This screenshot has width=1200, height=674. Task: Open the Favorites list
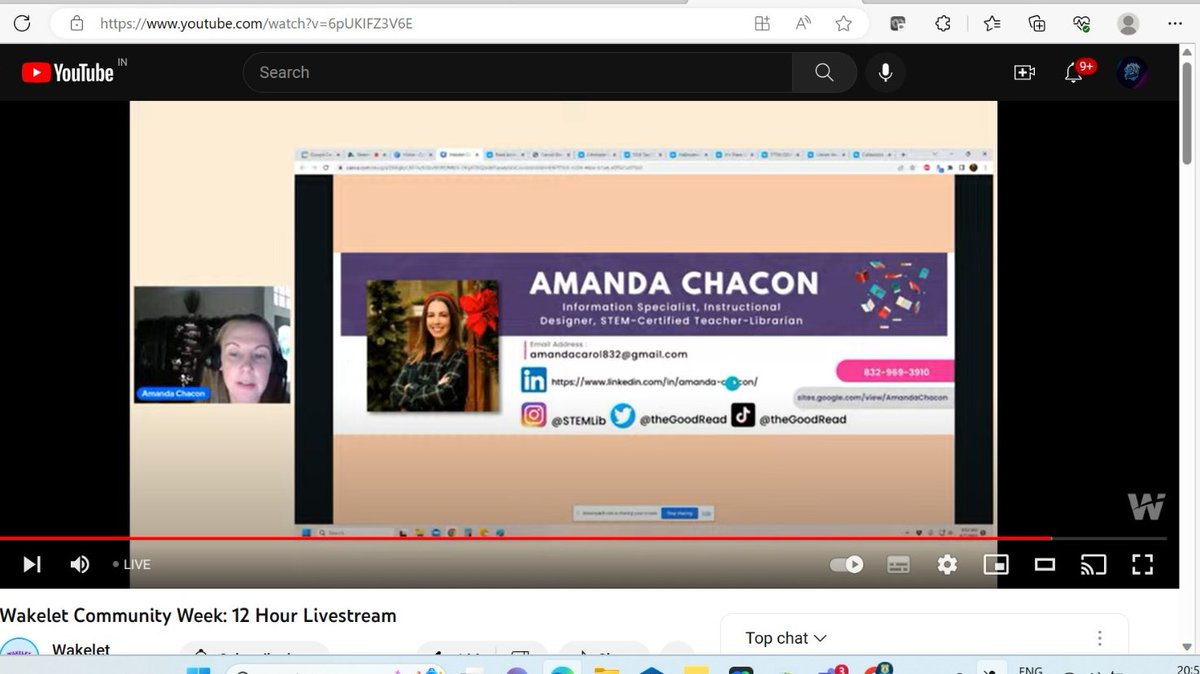[x=992, y=23]
